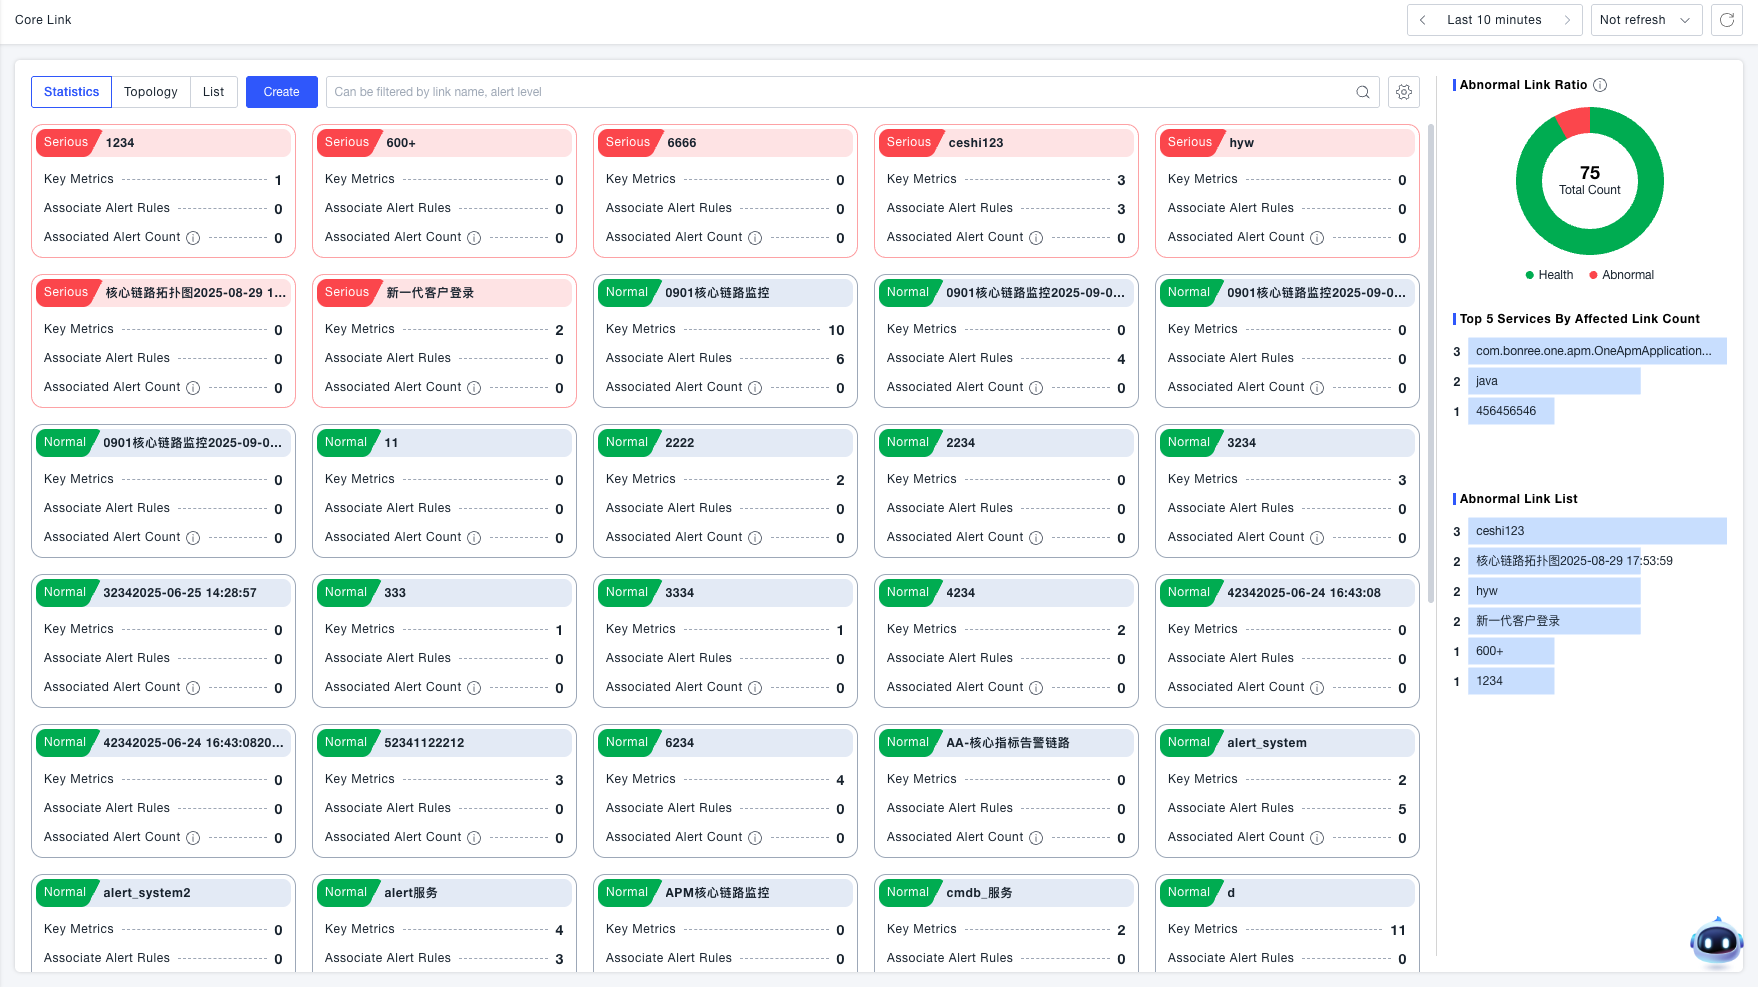Viewport: 1758px width, 987px height.
Task: Expand the Not refresh dropdown
Action: tap(1645, 20)
